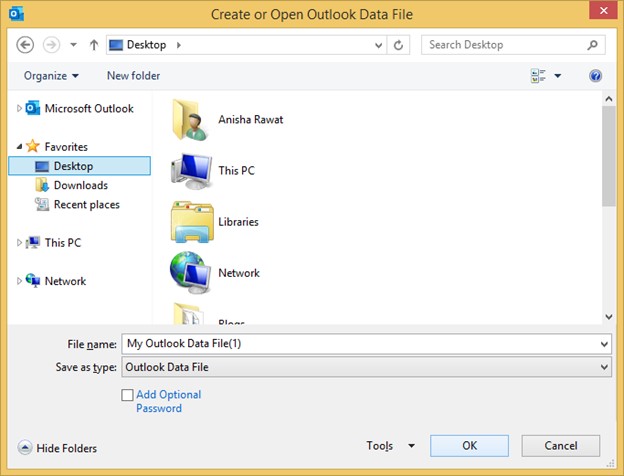Collapse the Favorites group
624x476 pixels.
19,146
